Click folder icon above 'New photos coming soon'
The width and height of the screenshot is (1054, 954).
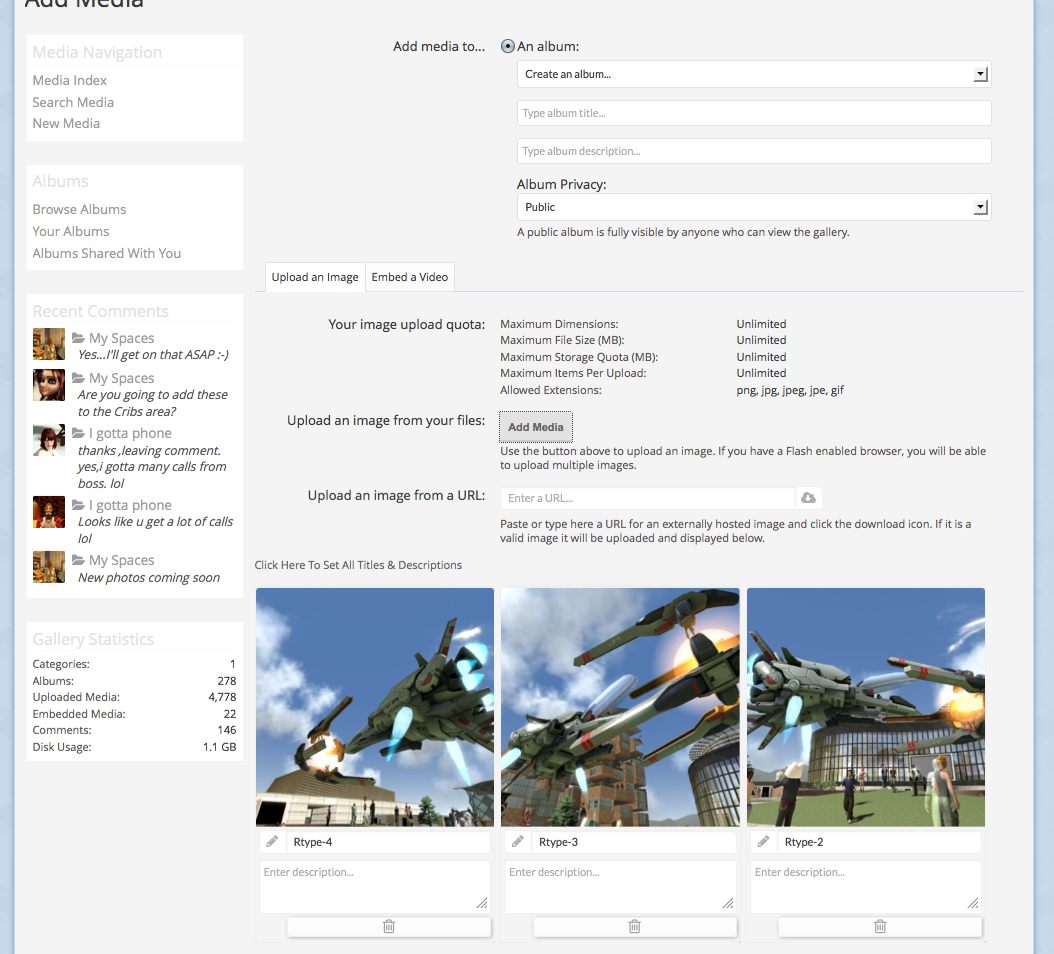point(78,560)
